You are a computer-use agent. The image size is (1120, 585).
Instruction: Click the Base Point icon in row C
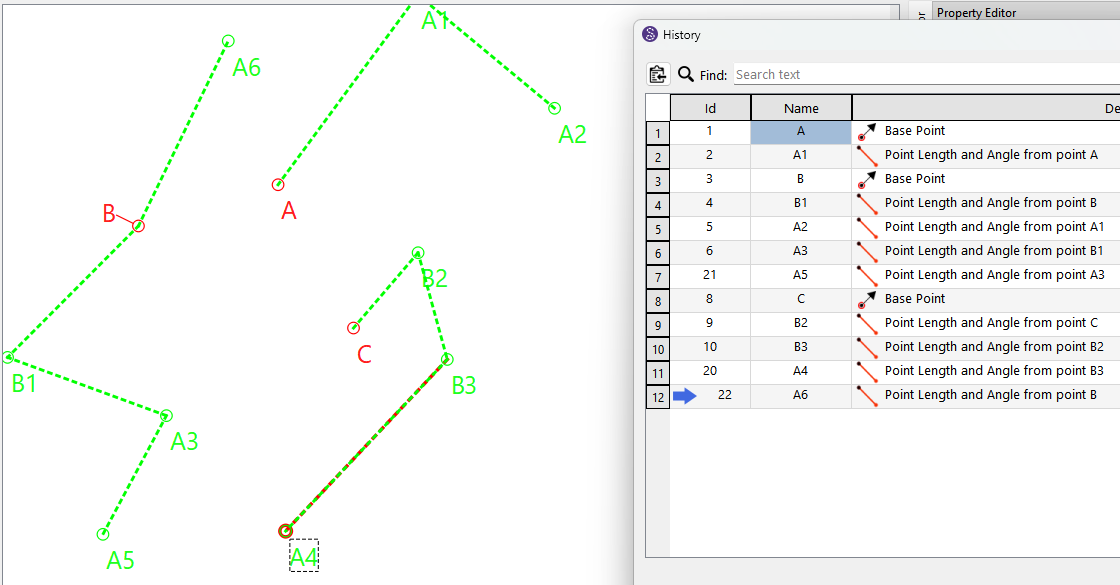[x=867, y=299]
